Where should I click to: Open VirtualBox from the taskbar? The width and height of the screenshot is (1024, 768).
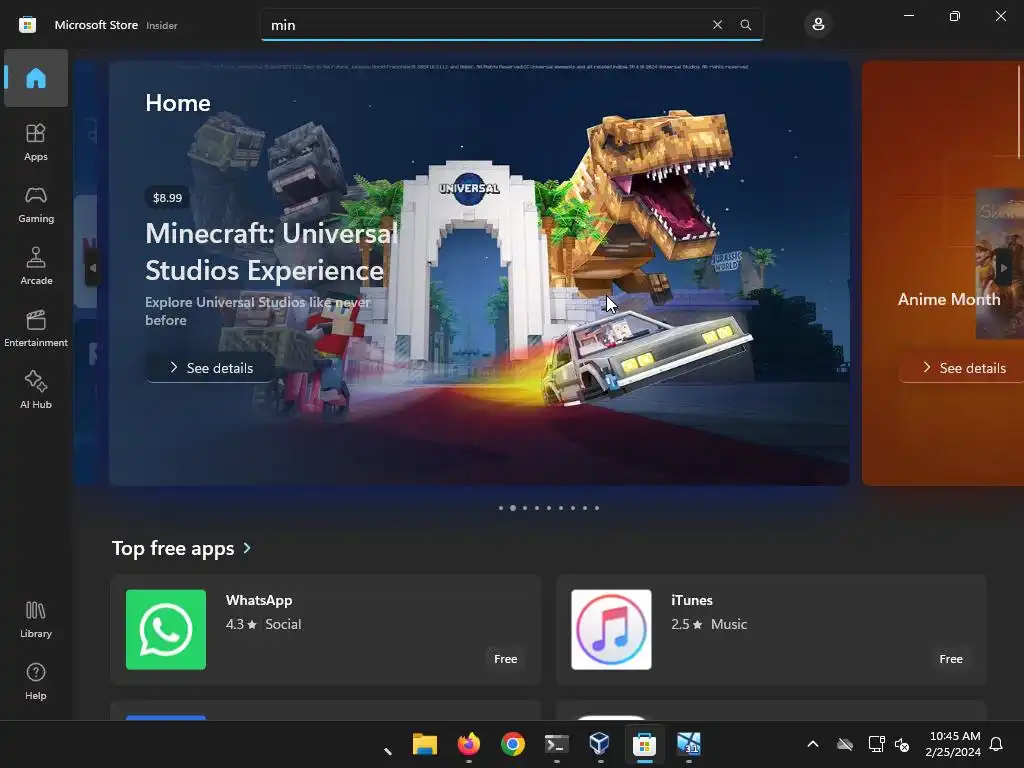[600, 744]
